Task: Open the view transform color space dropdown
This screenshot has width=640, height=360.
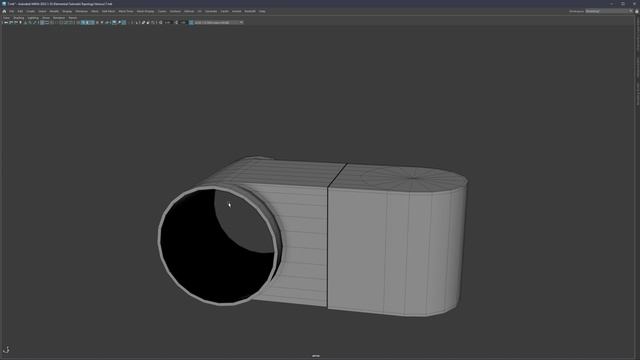Action: [x=218, y=22]
